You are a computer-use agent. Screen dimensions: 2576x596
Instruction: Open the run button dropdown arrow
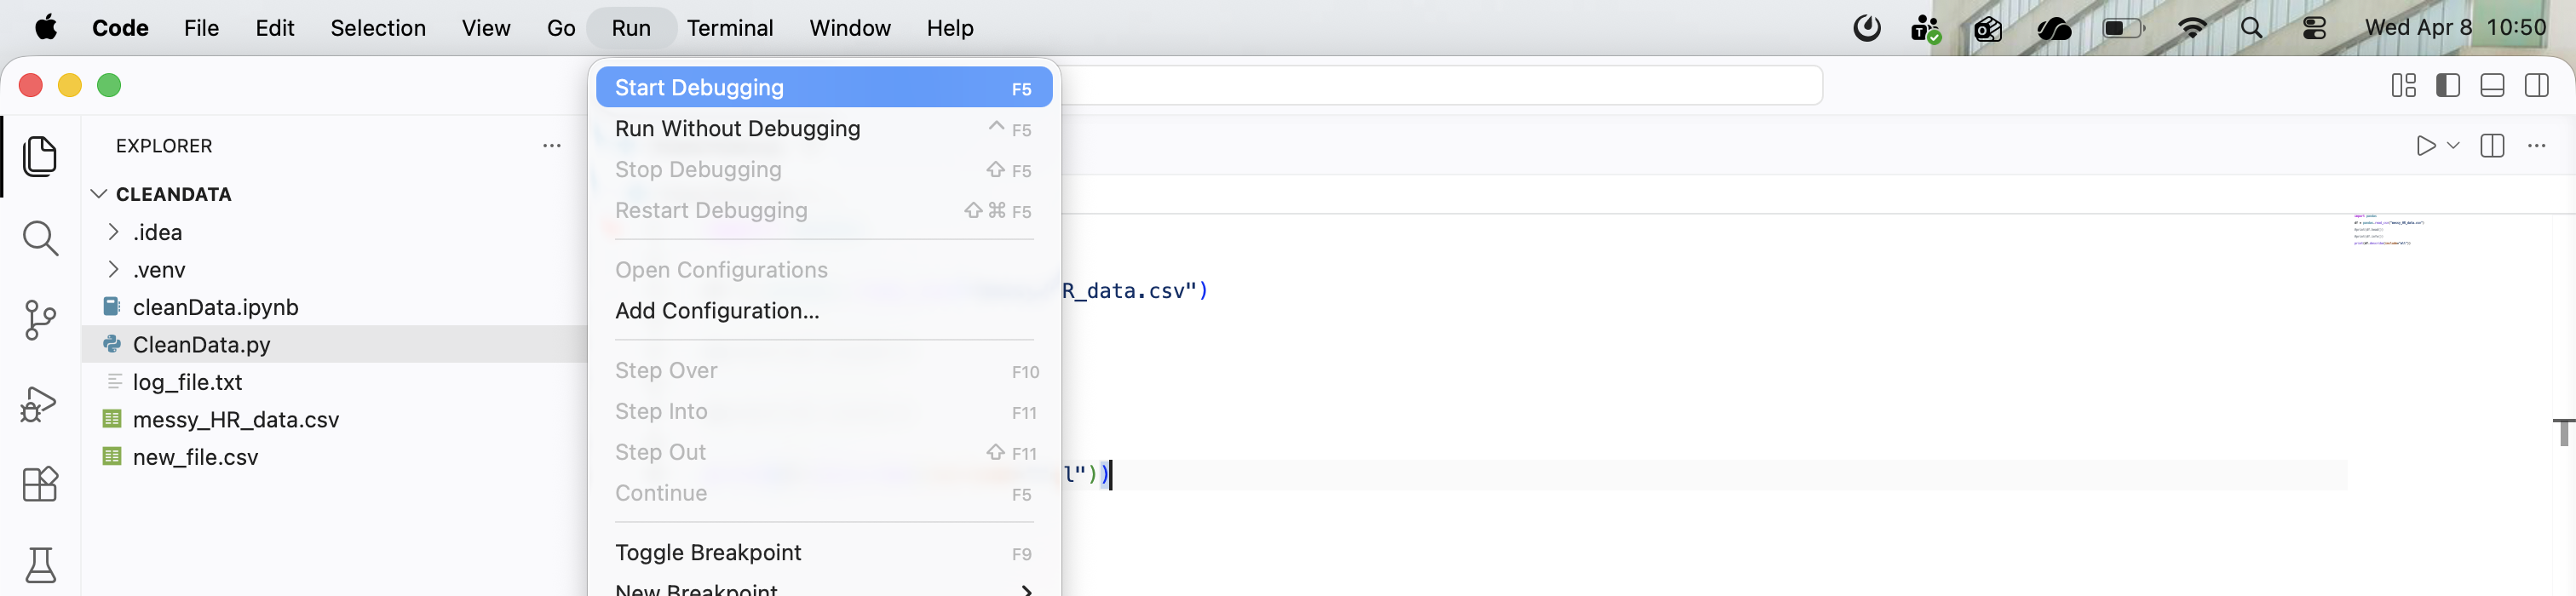[2453, 146]
